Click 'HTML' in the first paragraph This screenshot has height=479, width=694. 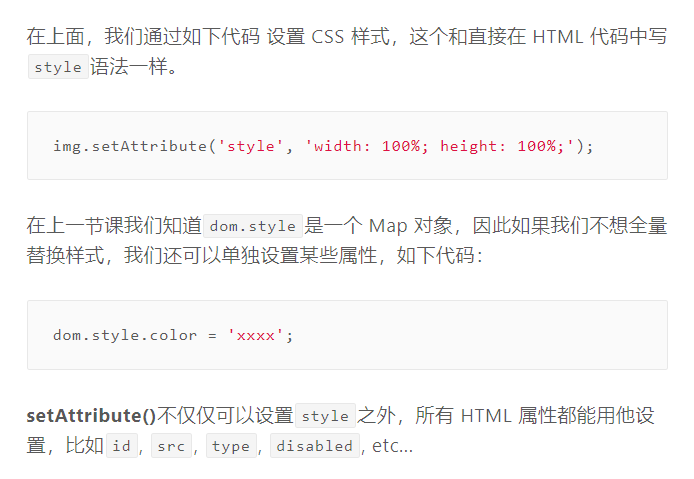(x=558, y=37)
